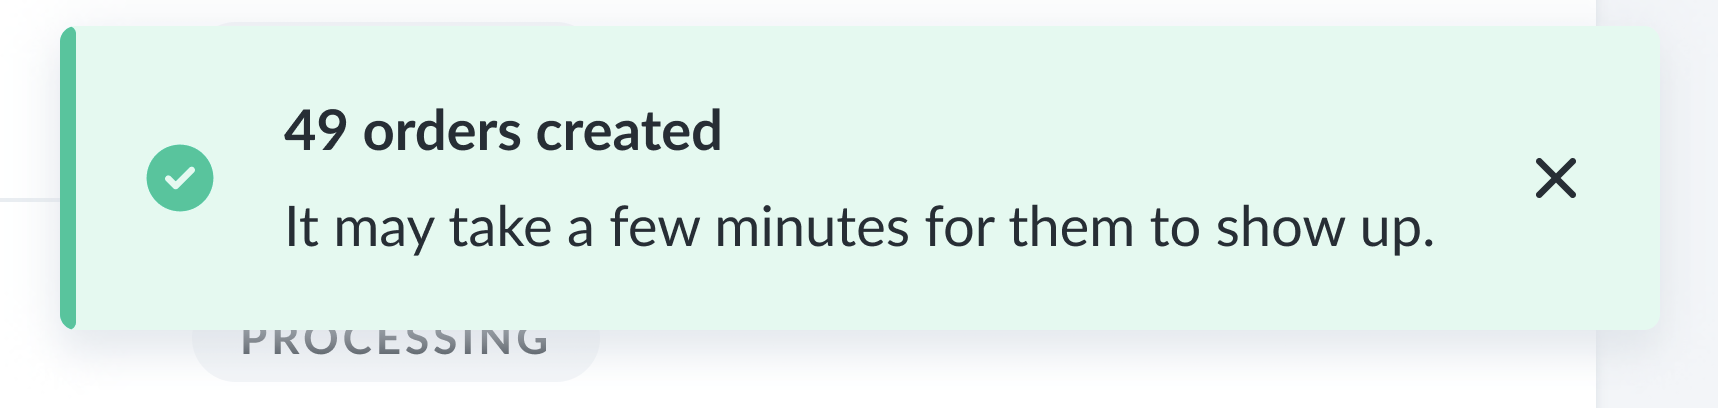Click the word 'may' in the toast message

coord(384,232)
